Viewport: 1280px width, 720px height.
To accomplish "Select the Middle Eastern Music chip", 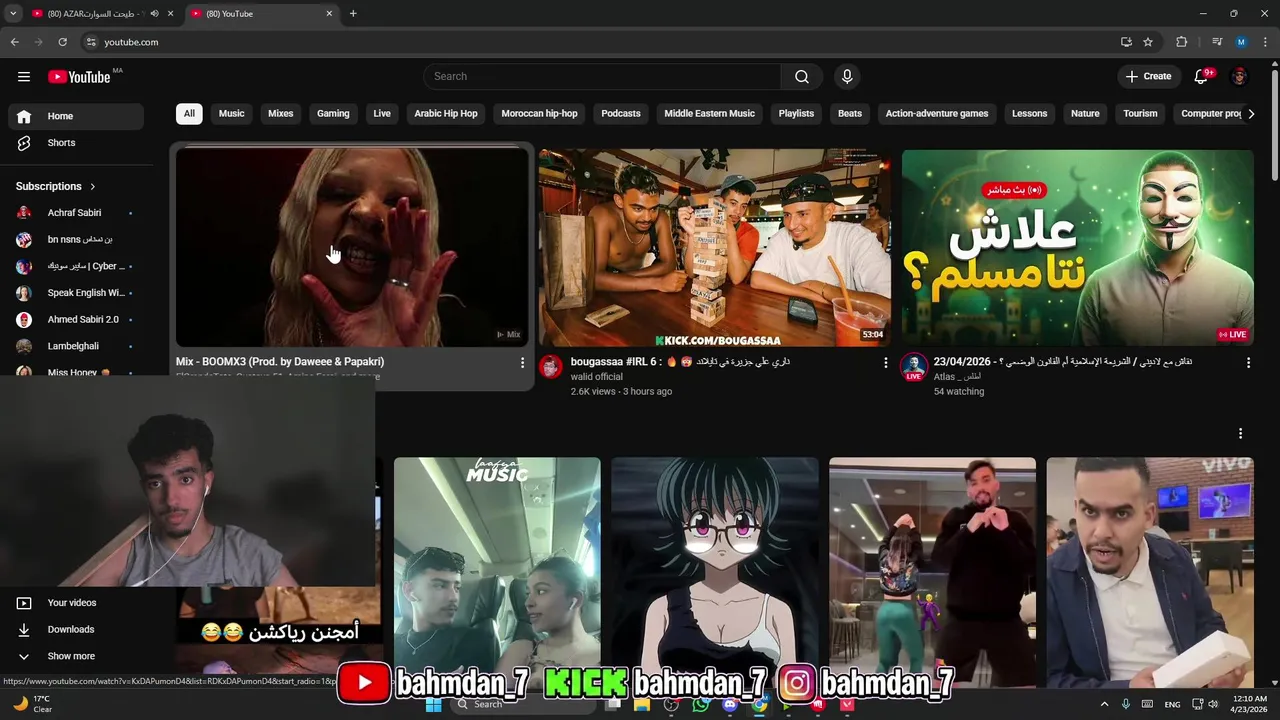I will 710,114.
